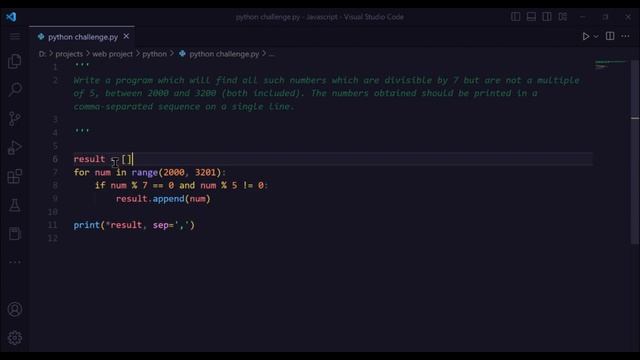The height and width of the screenshot is (360, 640).
Task: Click the projects breadcrumb segment
Action: point(69,54)
